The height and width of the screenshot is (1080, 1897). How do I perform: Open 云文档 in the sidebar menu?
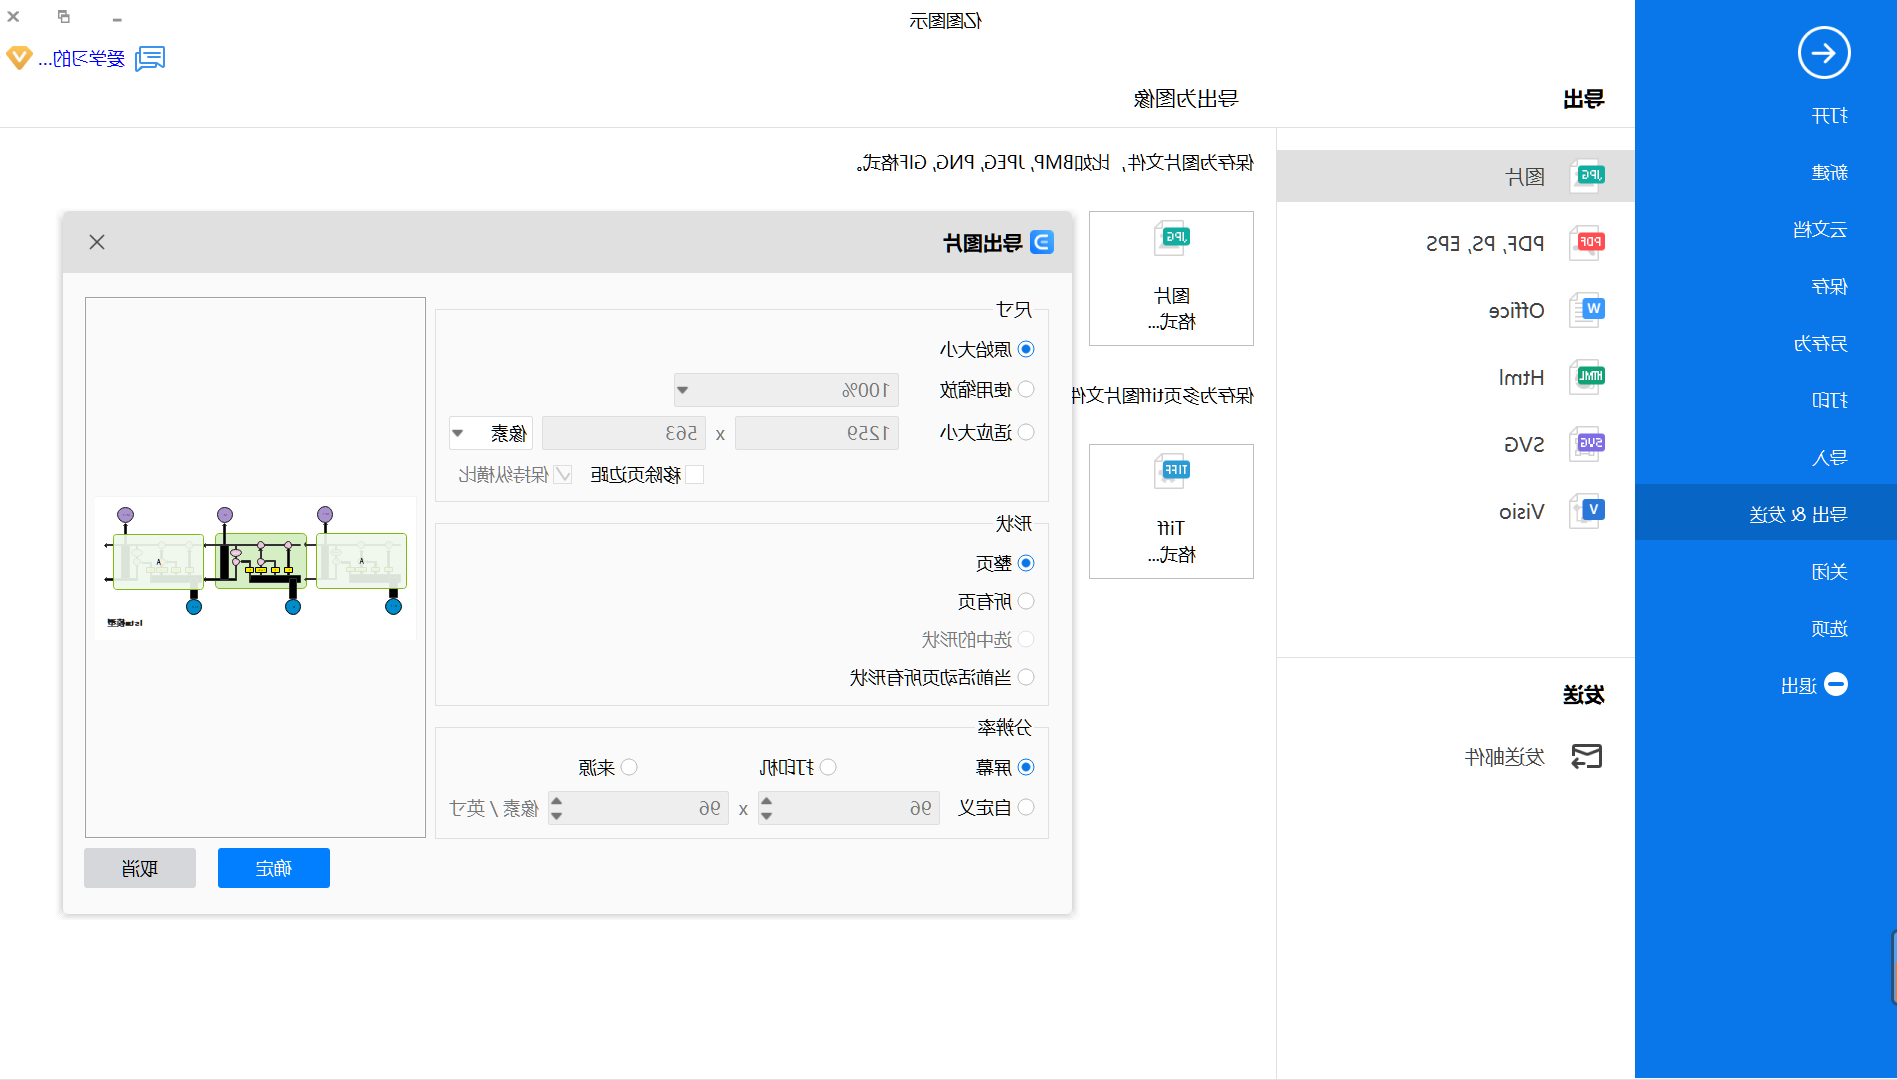pyautogui.click(x=1820, y=230)
